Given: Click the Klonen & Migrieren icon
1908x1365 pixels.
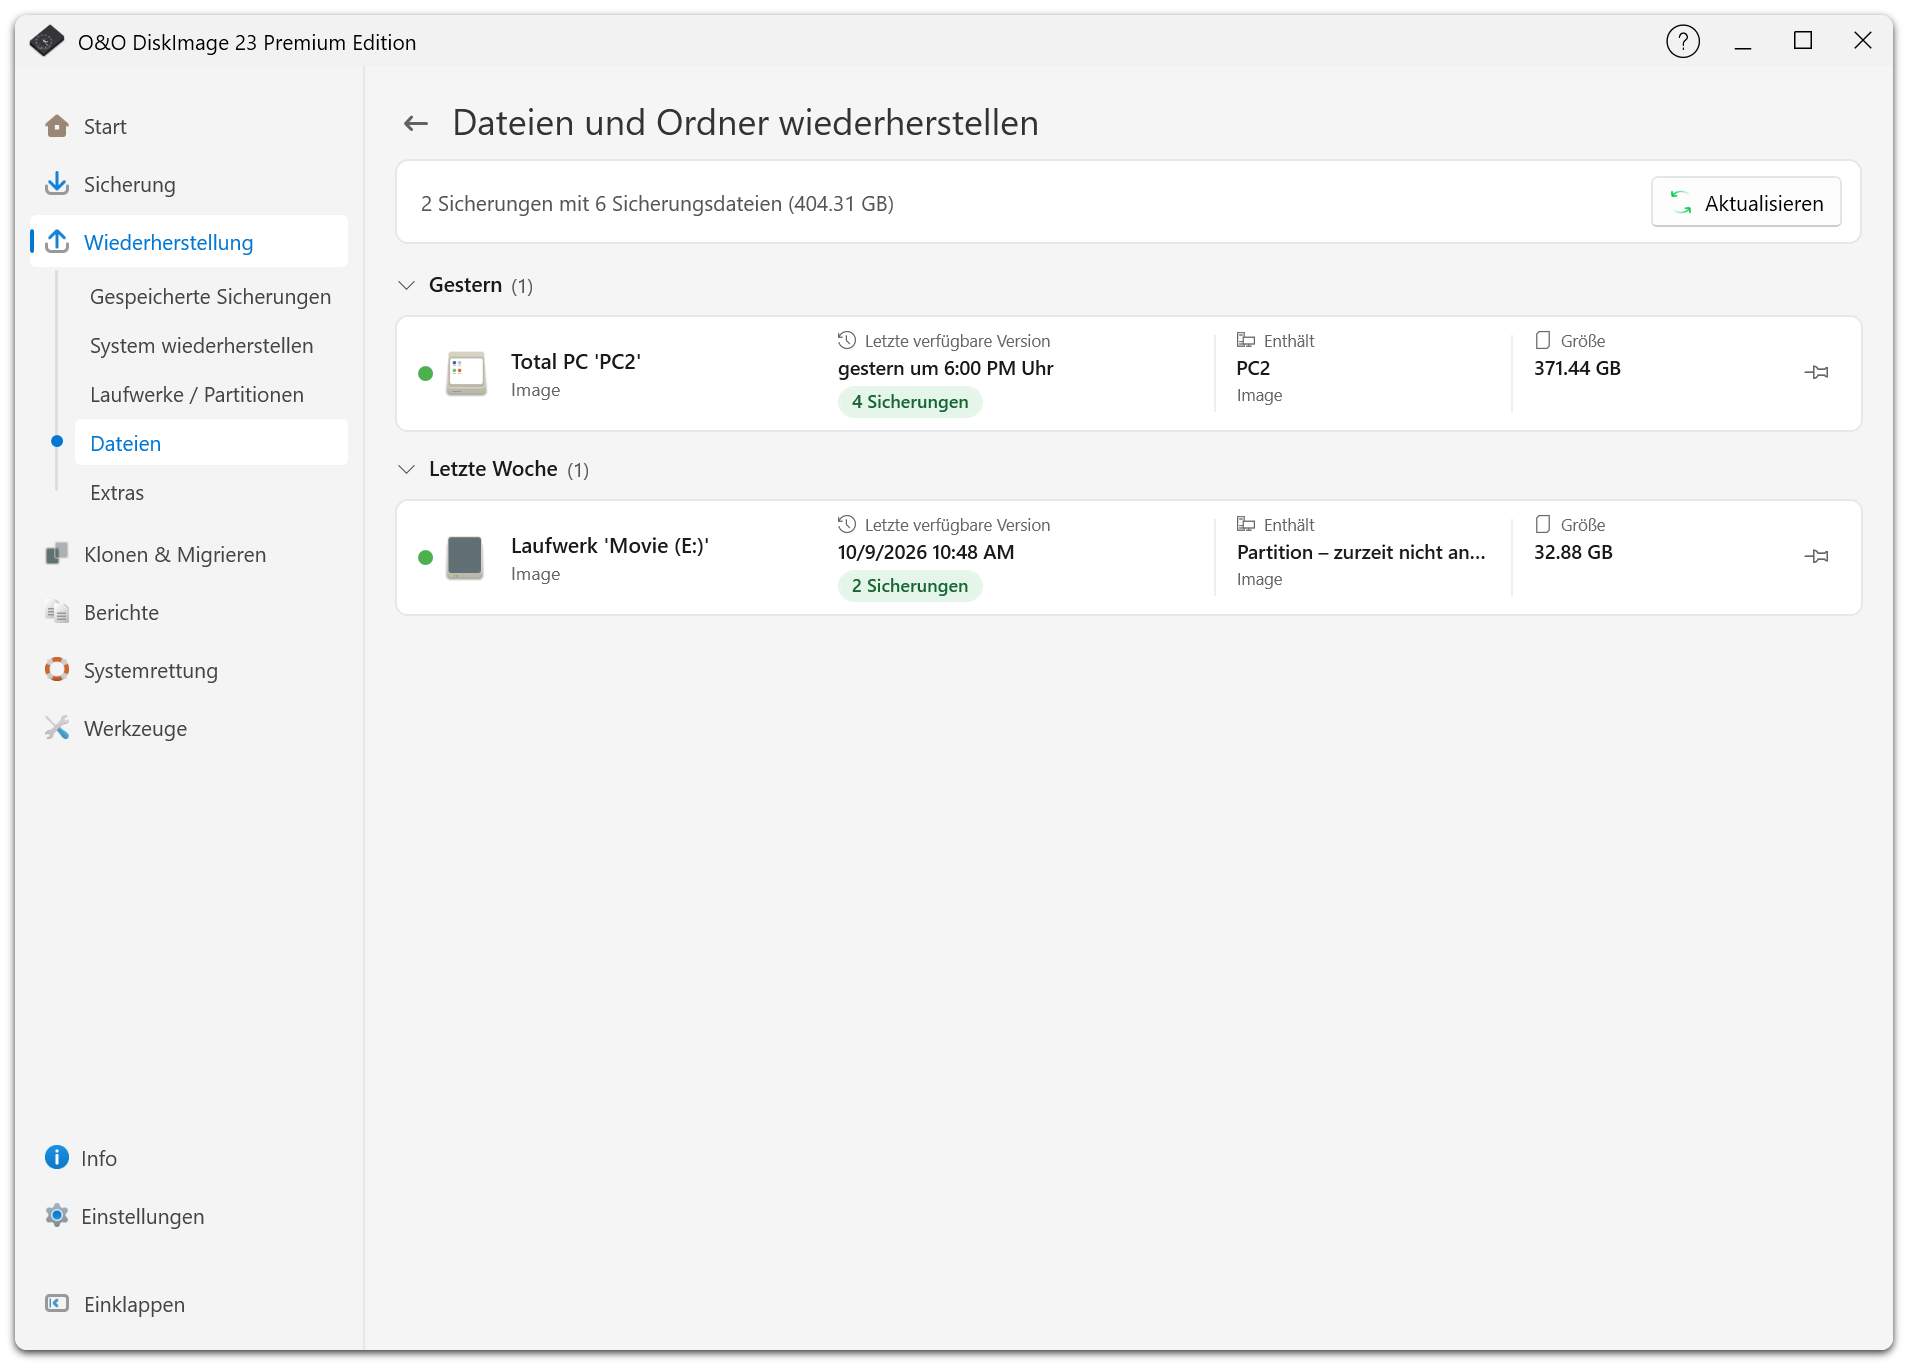Looking at the screenshot, I should 57,554.
